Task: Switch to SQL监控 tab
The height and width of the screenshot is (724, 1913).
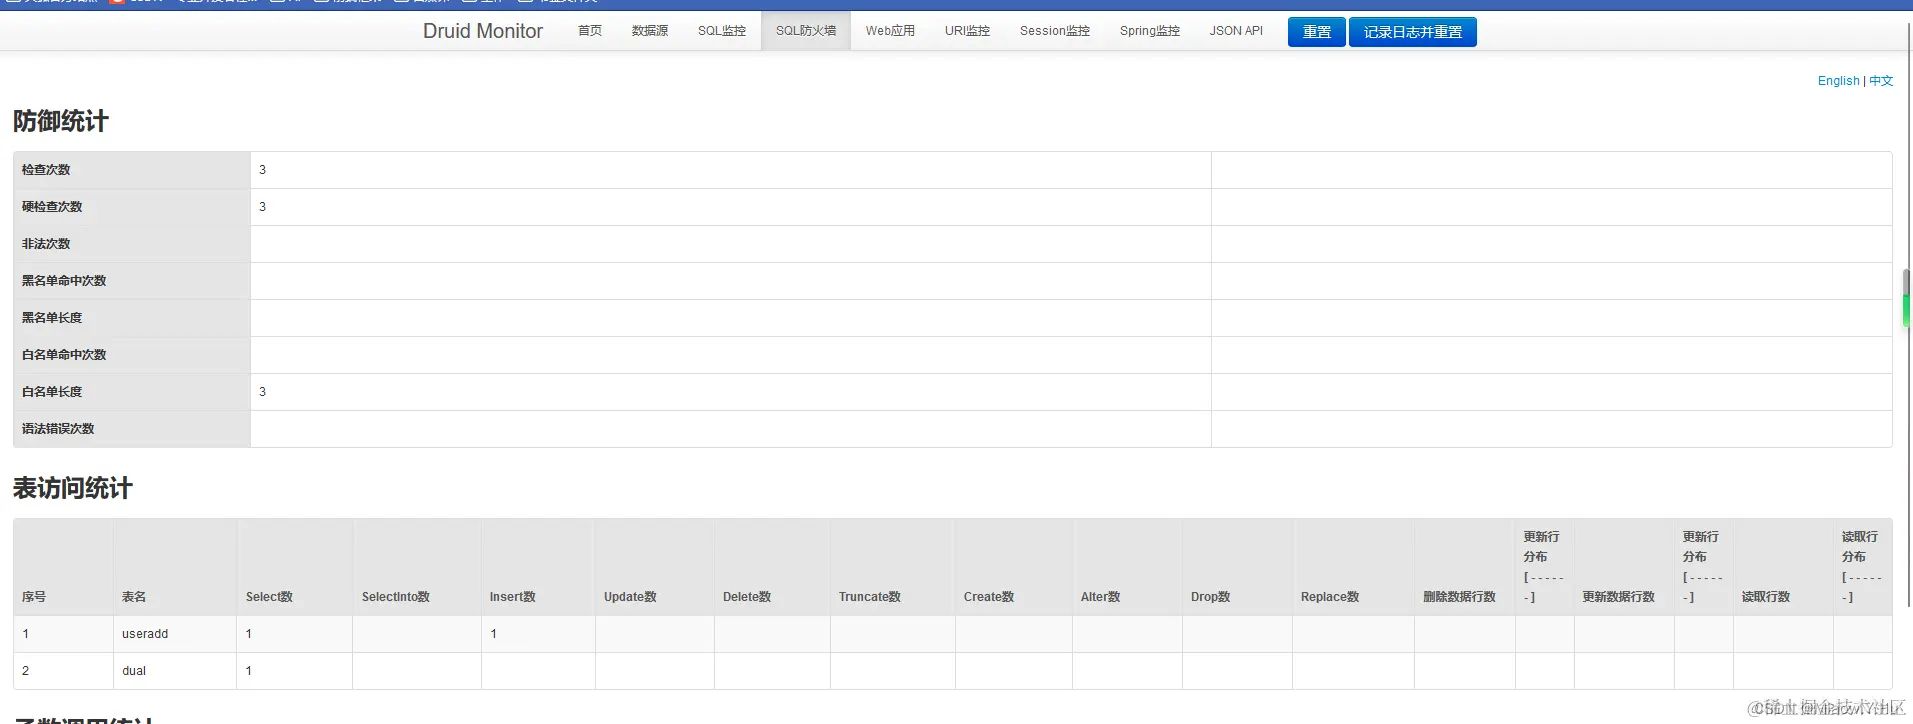Action: (x=722, y=31)
